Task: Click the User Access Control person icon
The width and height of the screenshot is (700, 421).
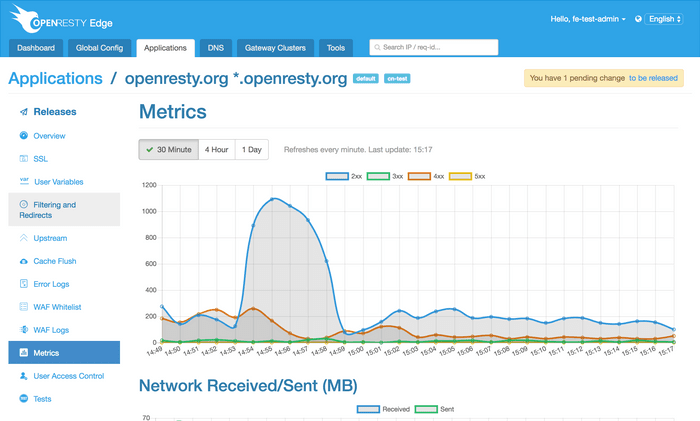Action: click(24, 376)
